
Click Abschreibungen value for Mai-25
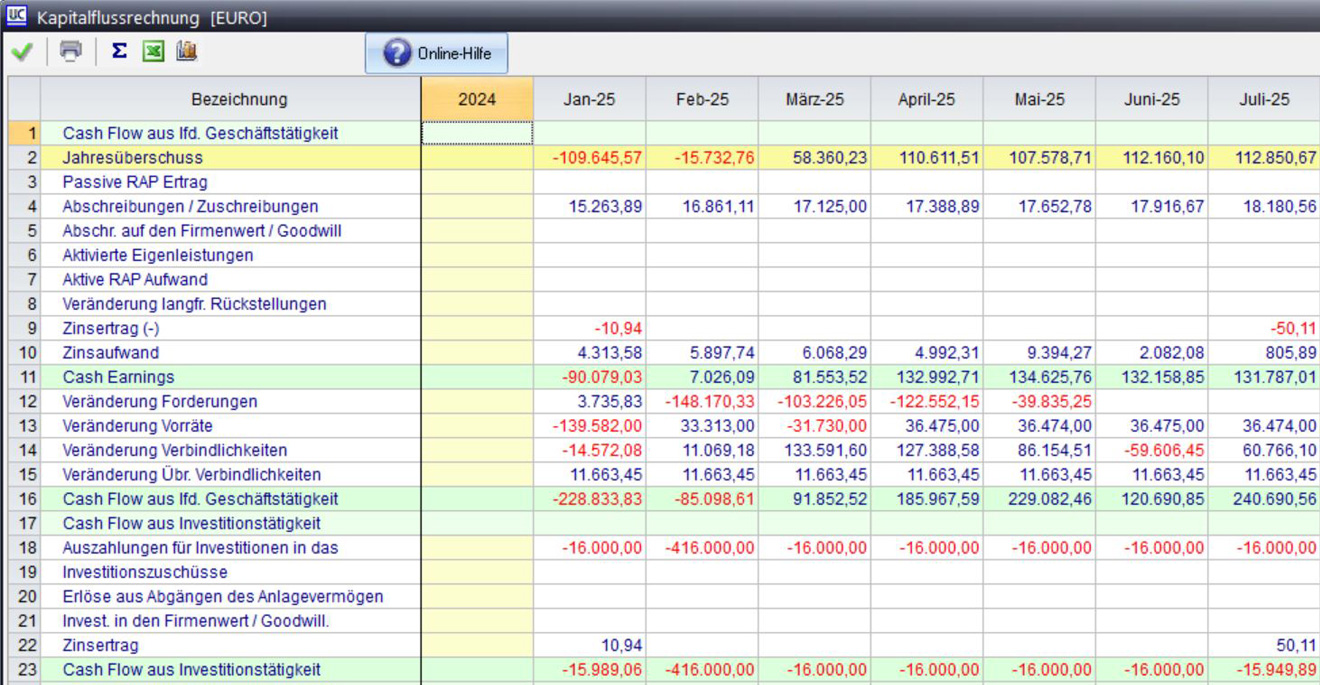tap(1039, 207)
